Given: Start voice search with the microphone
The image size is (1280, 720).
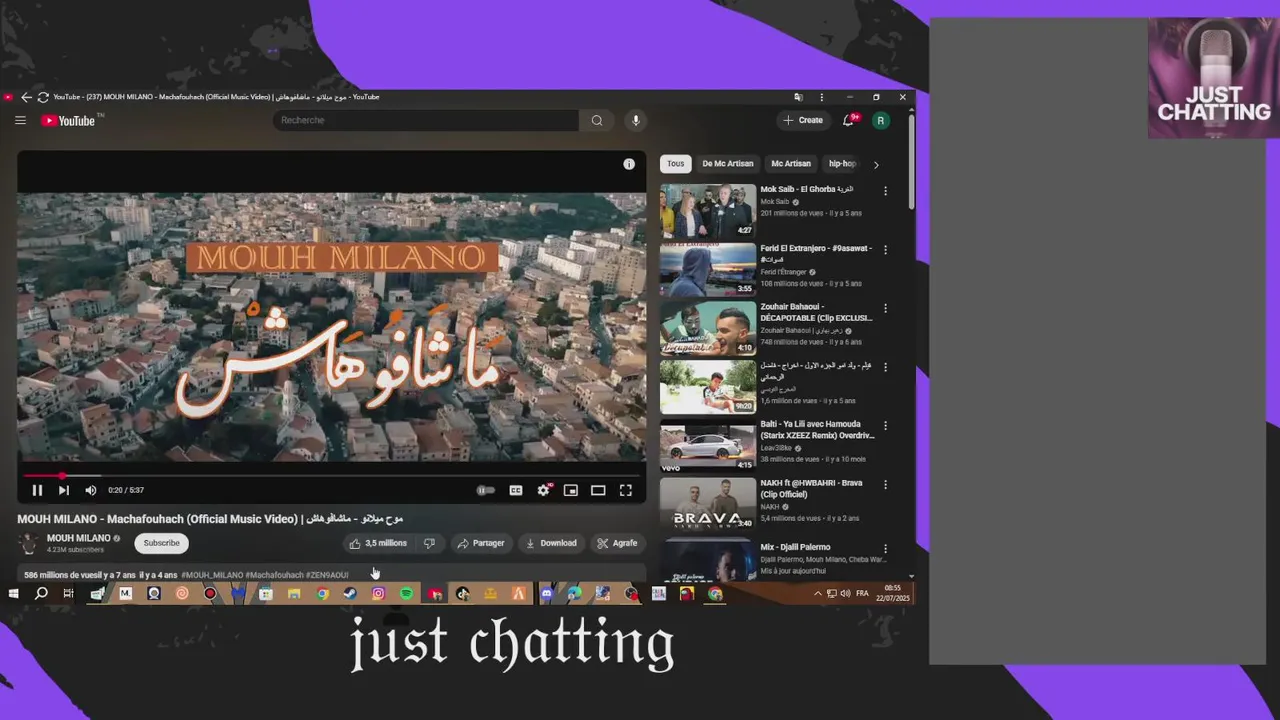Looking at the screenshot, I should pyautogui.click(x=635, y=120).
